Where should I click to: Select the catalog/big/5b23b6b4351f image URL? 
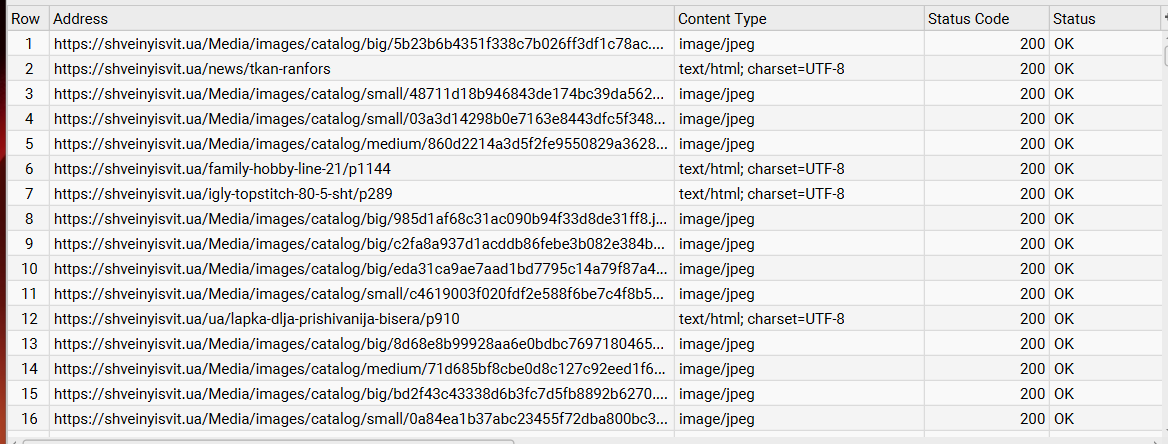pyautogui.click(x=362, y=44)
